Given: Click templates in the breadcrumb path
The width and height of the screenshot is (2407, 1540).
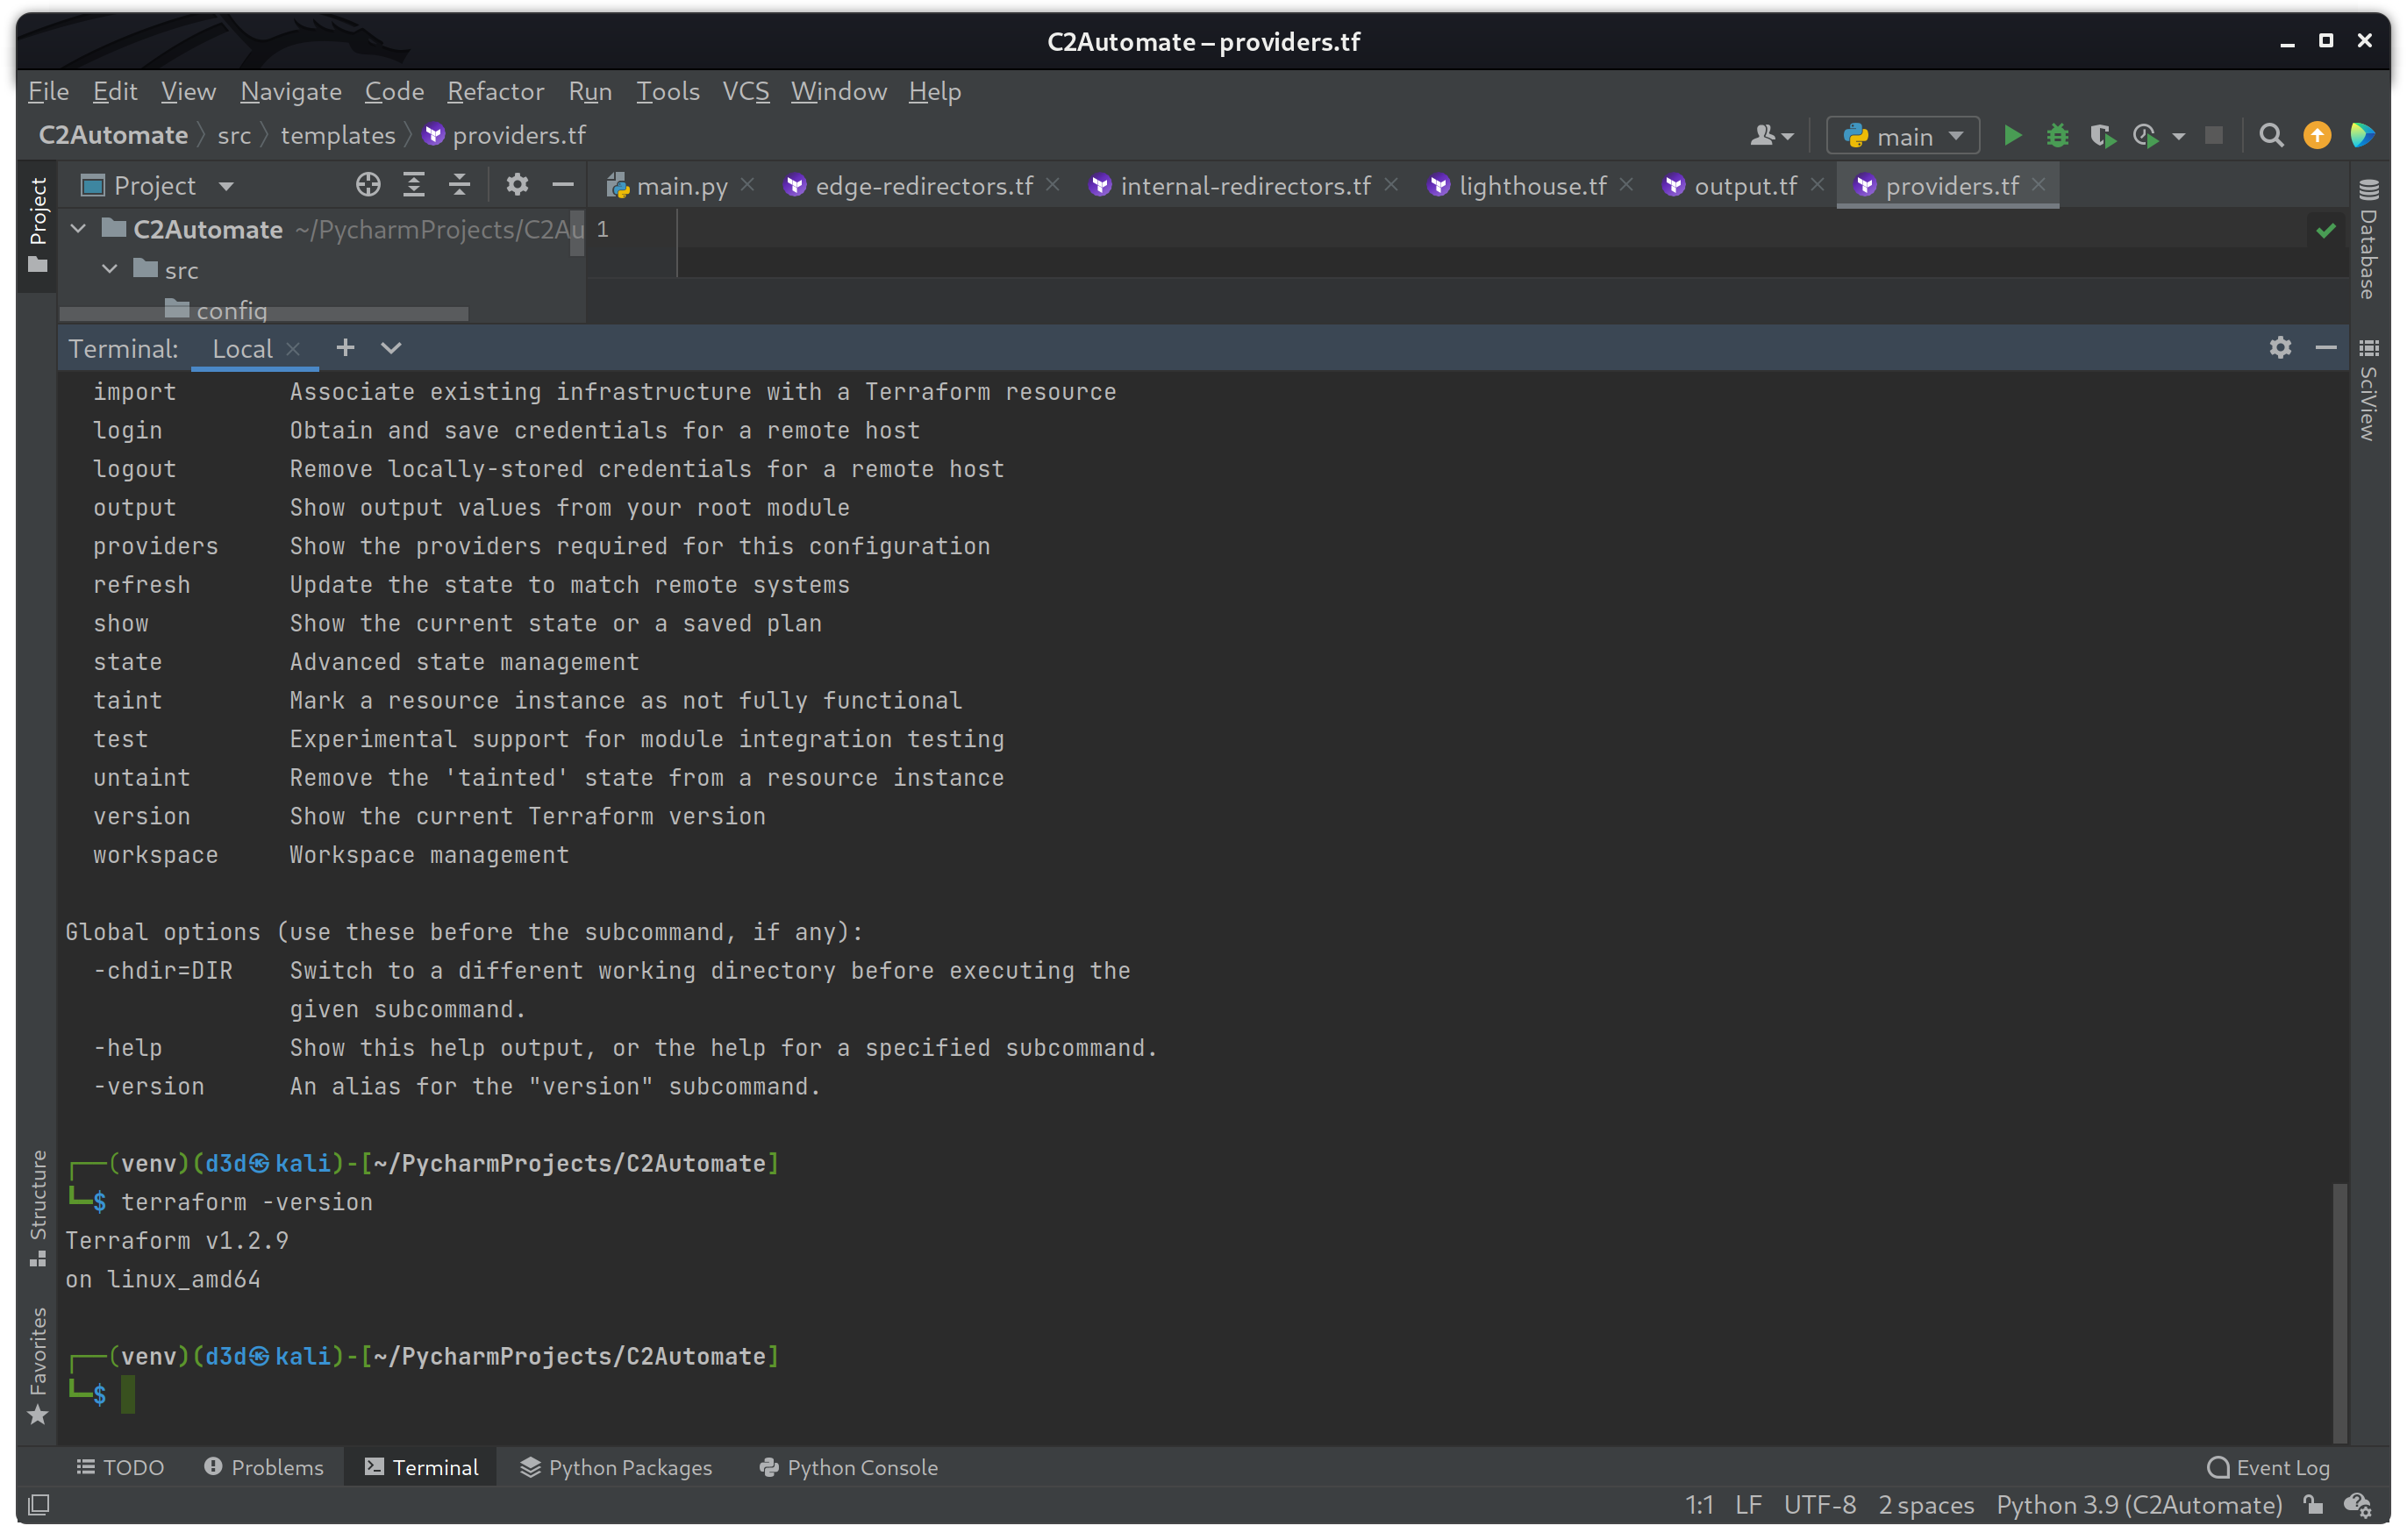Looking at the screenshot, I should coord(337,135).
